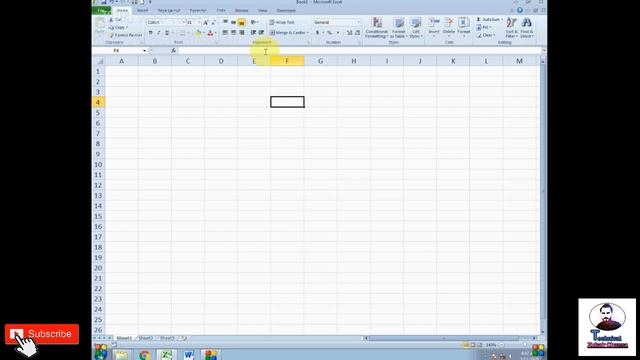Click Merge & Center
The image size is (640, 360).
(x=287, y=33)
